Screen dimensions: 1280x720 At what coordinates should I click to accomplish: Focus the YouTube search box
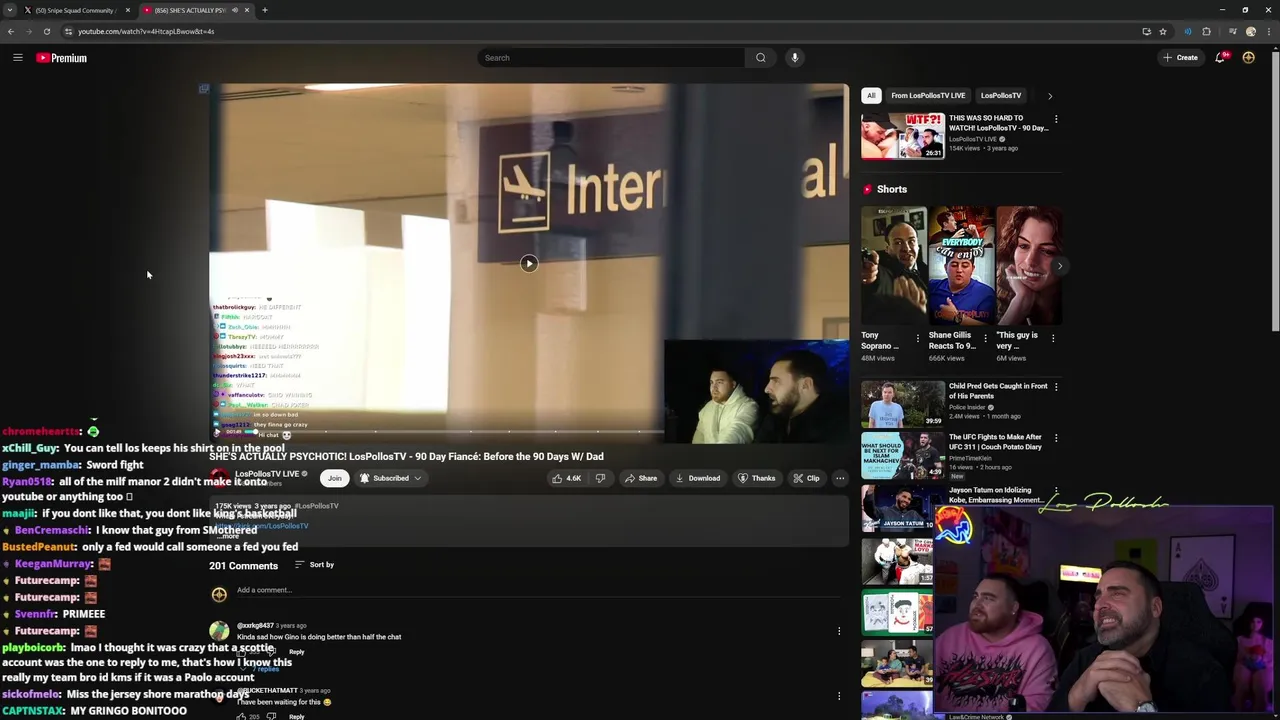611,58
